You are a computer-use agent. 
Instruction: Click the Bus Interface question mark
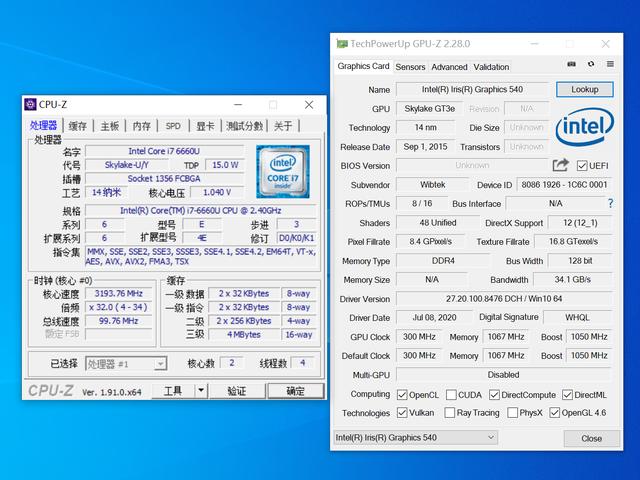tap(610, 203)
